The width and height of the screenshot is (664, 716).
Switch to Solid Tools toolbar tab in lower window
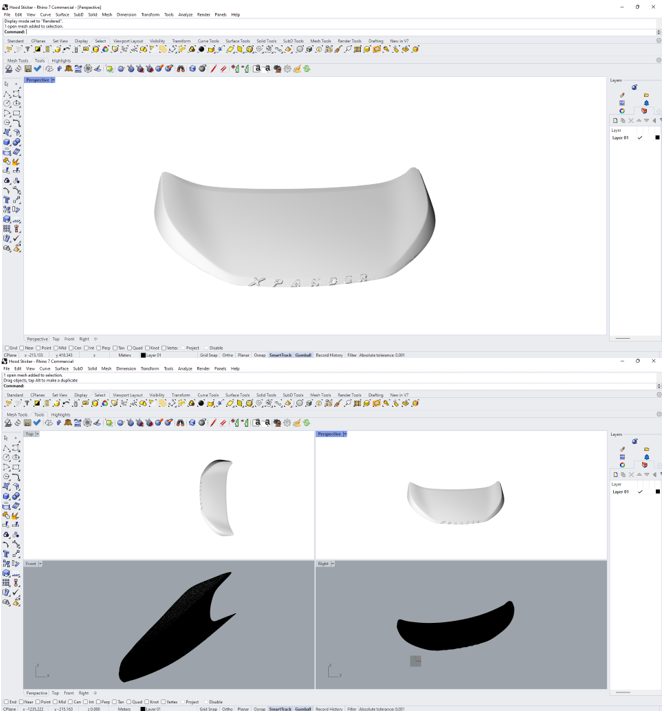[x=266, y=395]
